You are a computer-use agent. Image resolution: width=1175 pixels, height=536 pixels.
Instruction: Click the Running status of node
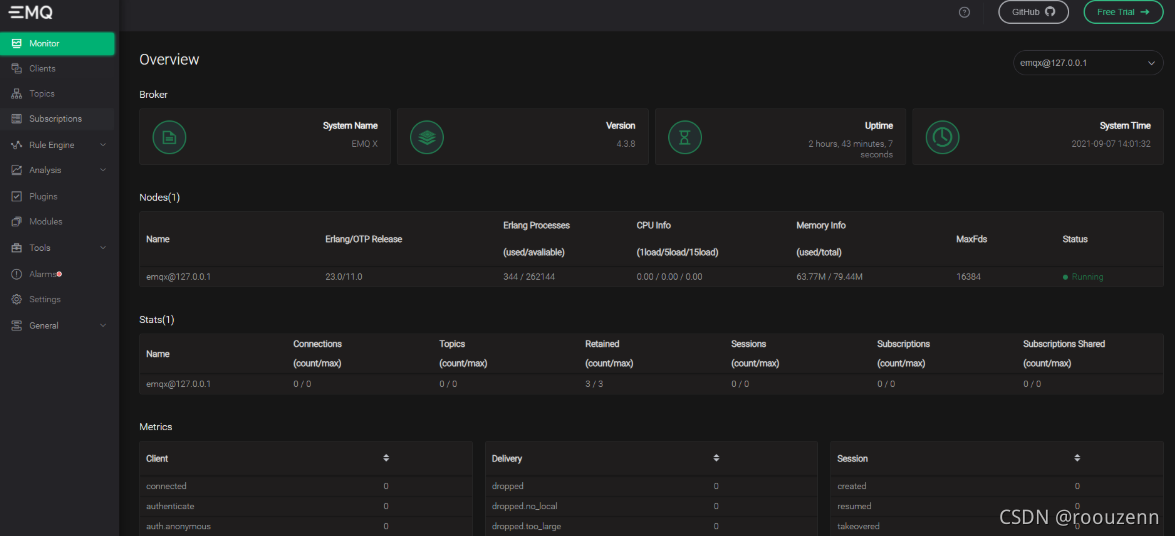1083,277
